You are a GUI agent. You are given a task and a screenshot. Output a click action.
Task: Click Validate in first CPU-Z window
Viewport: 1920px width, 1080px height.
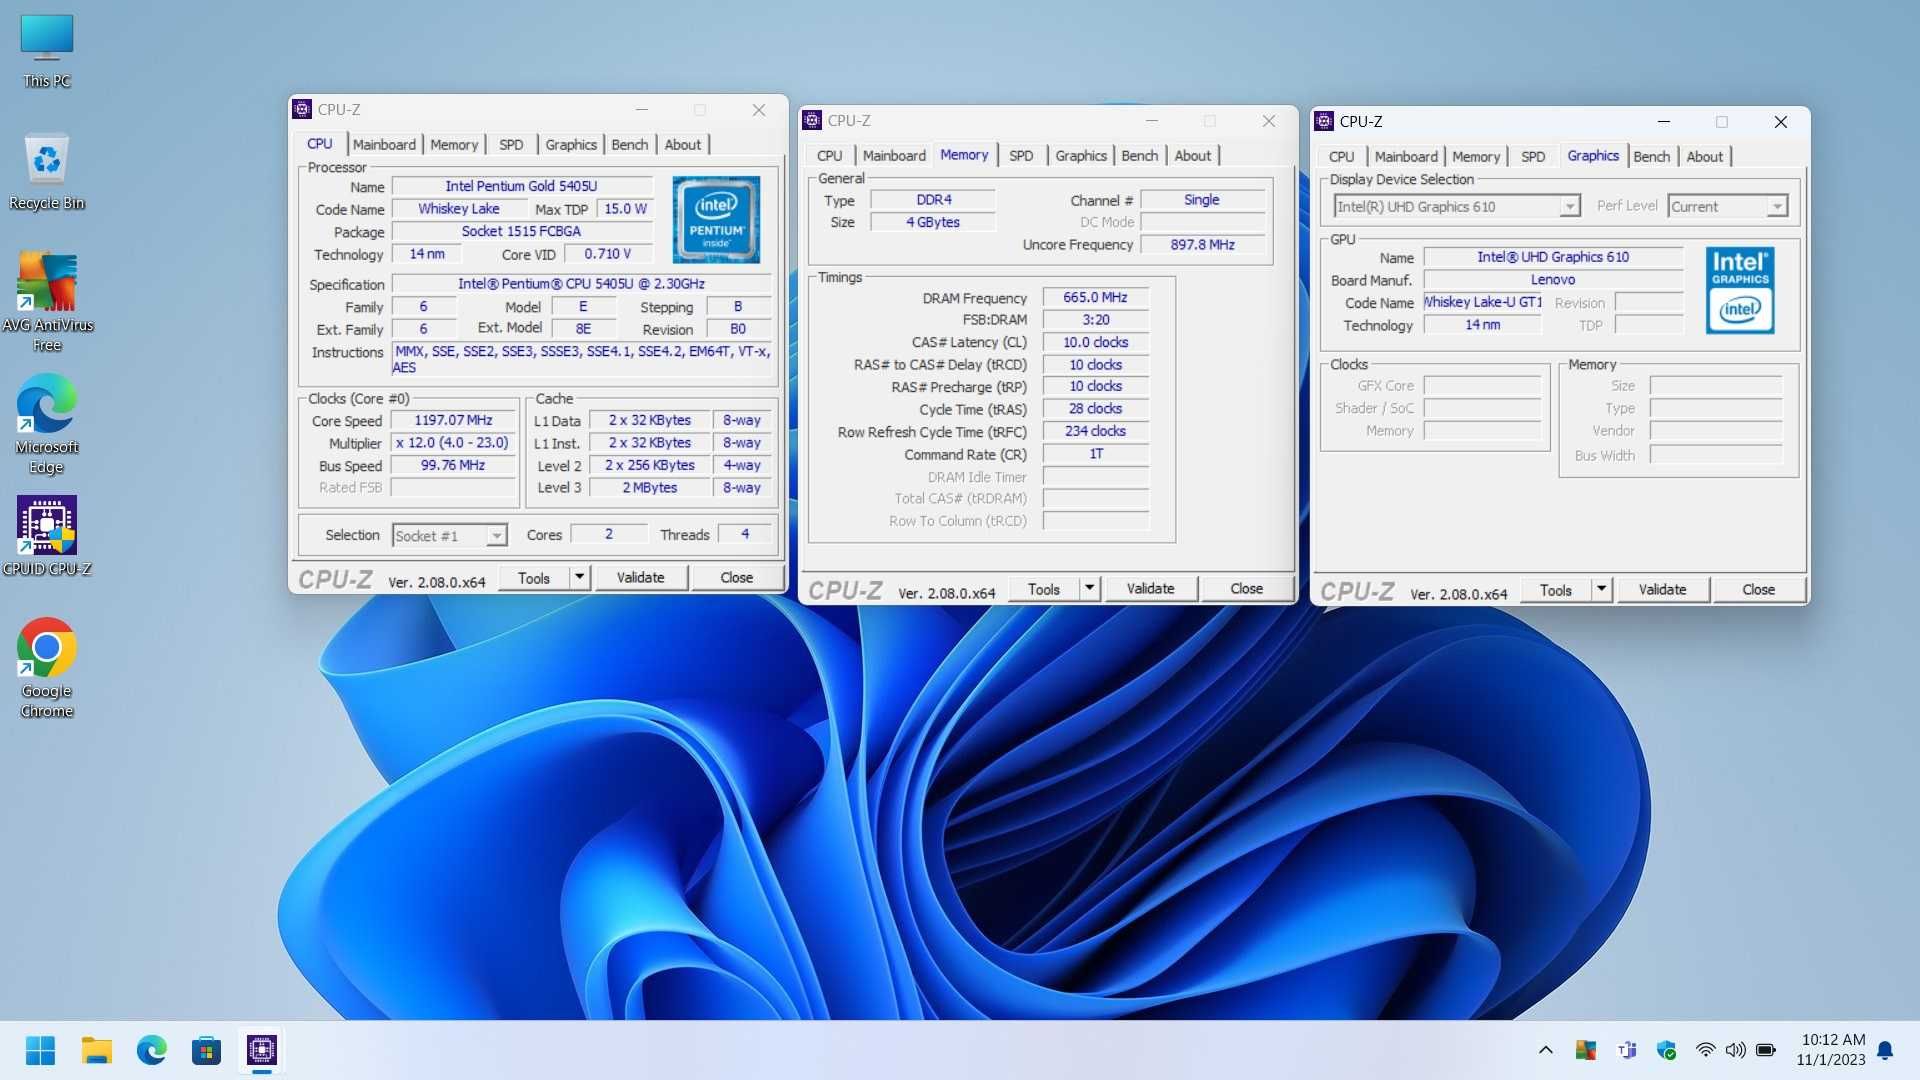click(640, 578)
